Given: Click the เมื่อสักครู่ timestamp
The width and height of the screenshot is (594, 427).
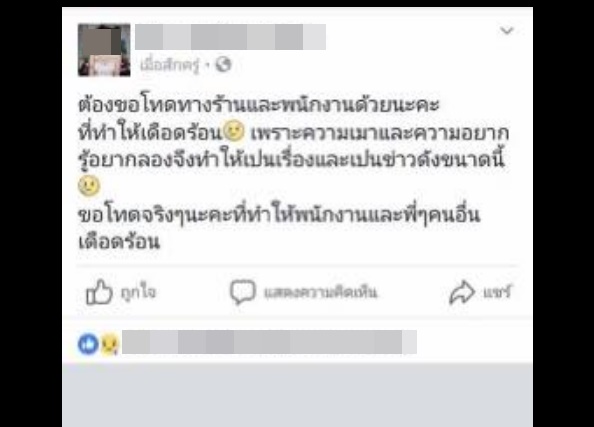Looking at the screenshot, I should coord(169,65).
